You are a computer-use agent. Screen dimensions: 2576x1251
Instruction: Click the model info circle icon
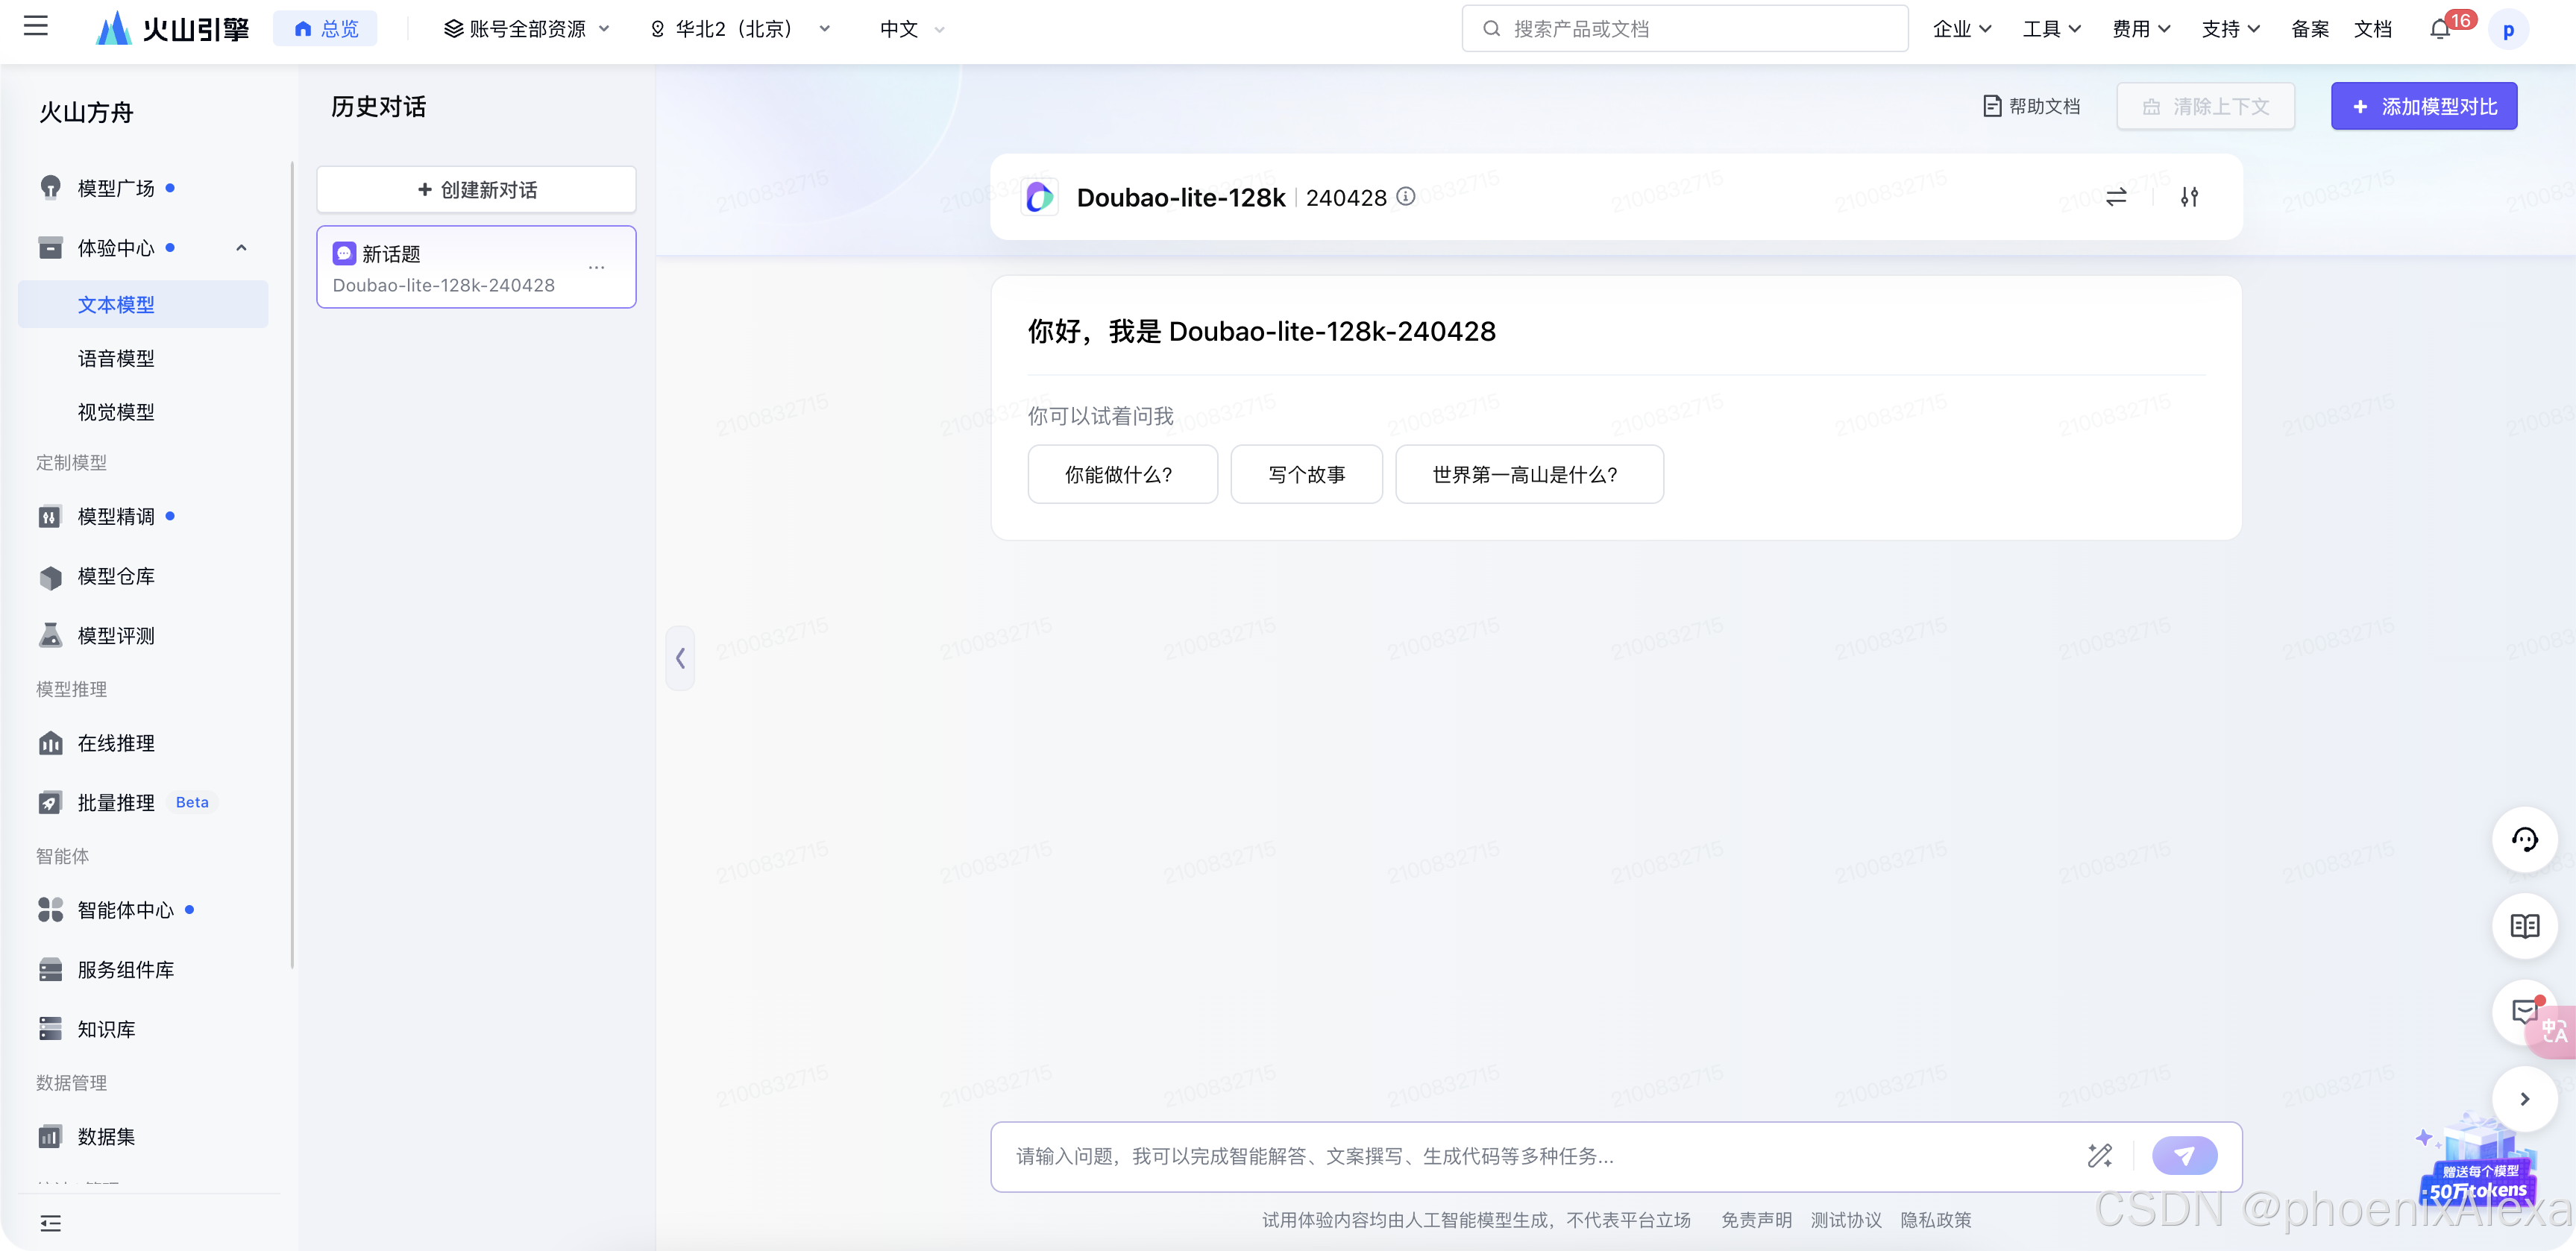click(1405, 196)
